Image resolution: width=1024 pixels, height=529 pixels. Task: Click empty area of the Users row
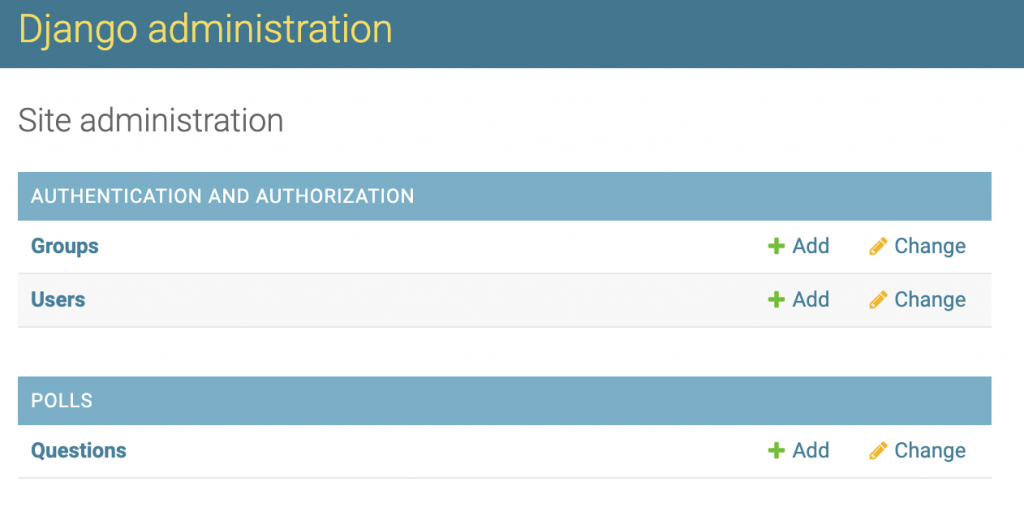[424, 300]
